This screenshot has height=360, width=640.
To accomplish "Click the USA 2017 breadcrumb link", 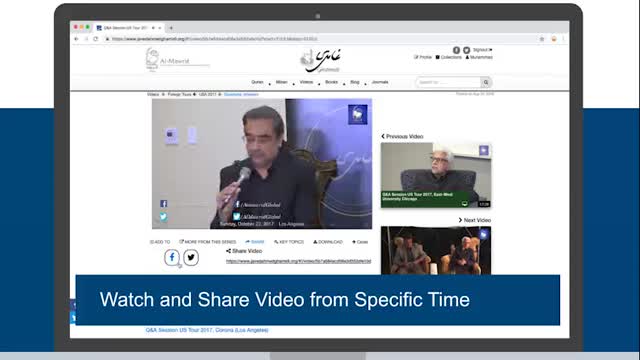I will click(207, 94).
